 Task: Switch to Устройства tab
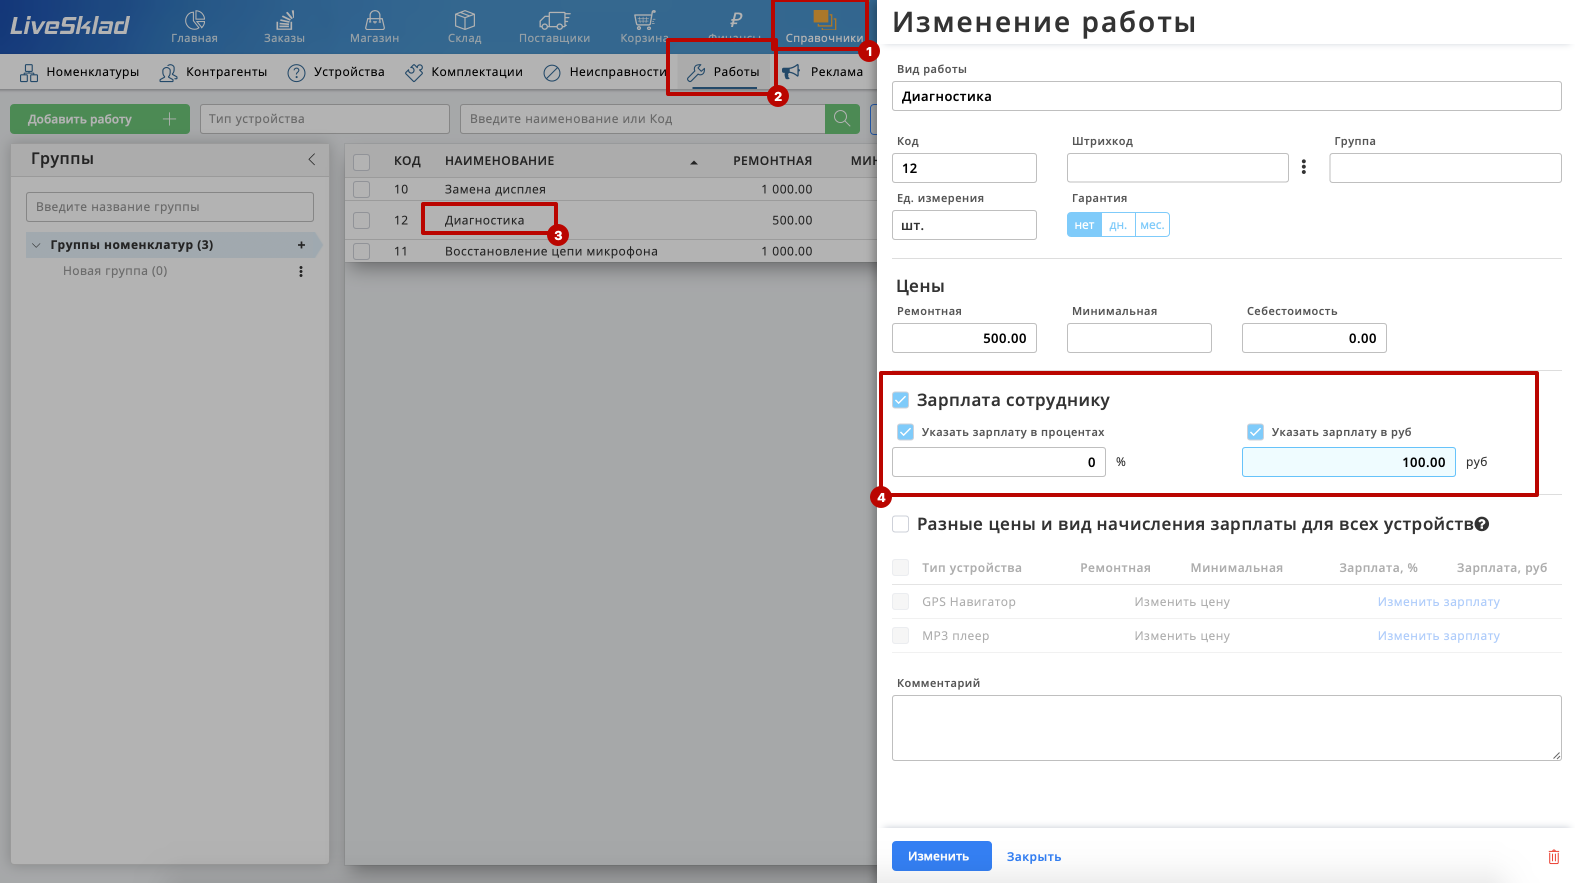(x=336, y=72)
